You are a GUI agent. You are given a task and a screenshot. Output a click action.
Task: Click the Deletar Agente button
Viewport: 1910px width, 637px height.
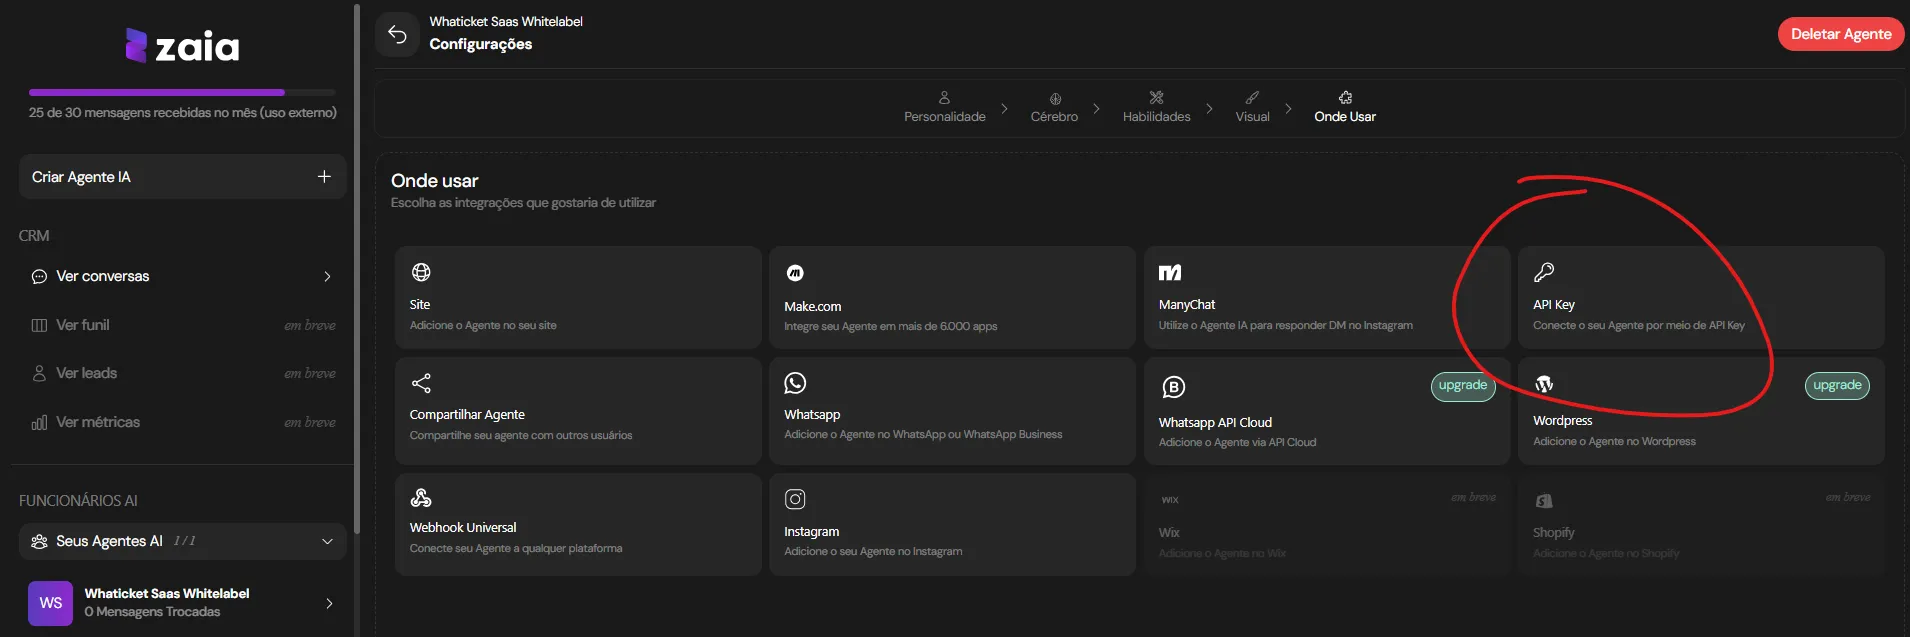click(1841, 34)
